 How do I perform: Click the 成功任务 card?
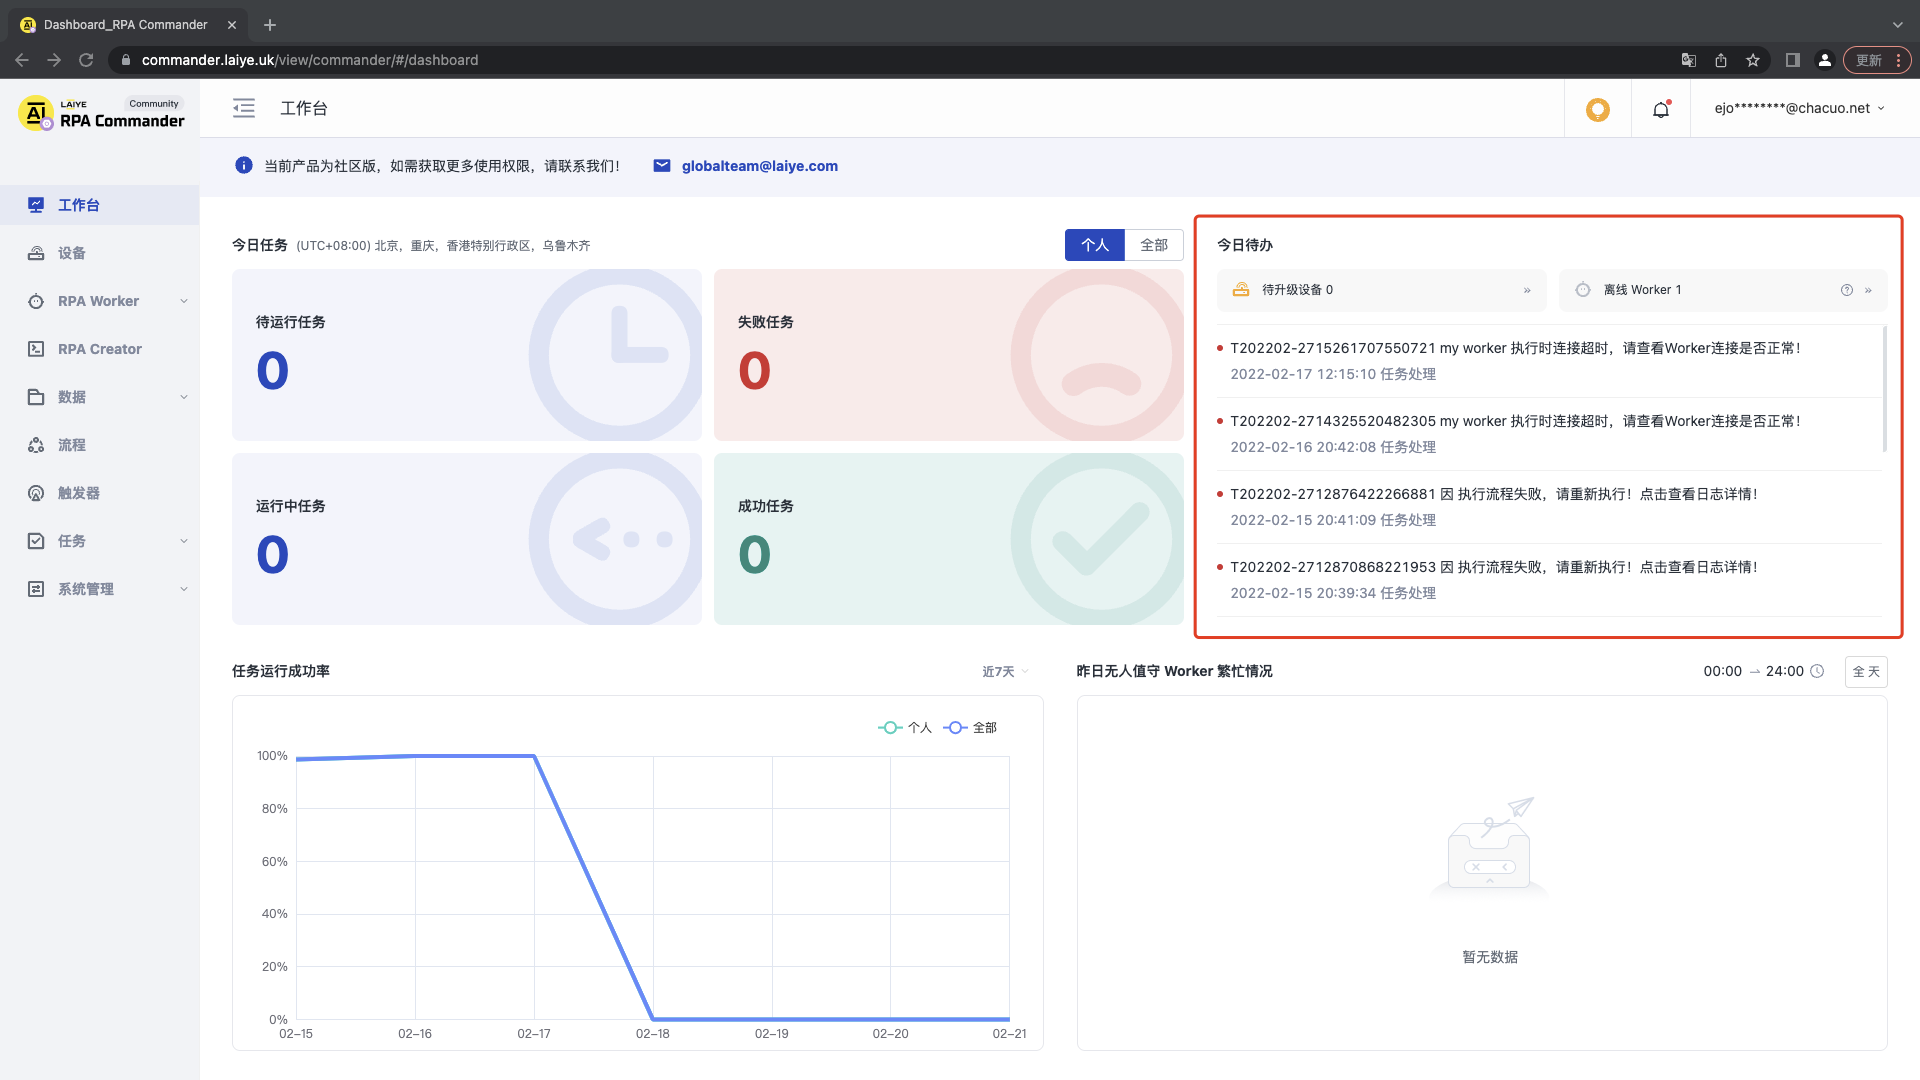[x=949, y=539]
